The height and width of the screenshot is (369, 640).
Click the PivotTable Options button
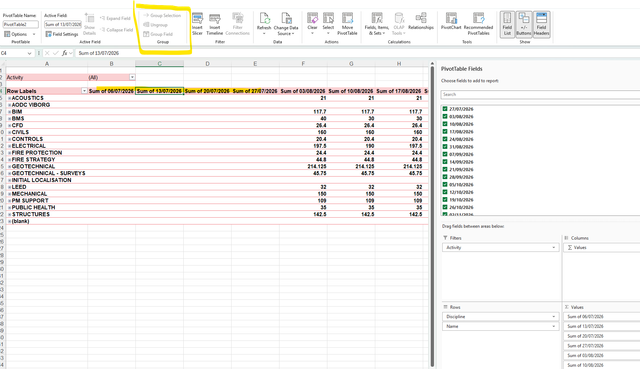16,34
